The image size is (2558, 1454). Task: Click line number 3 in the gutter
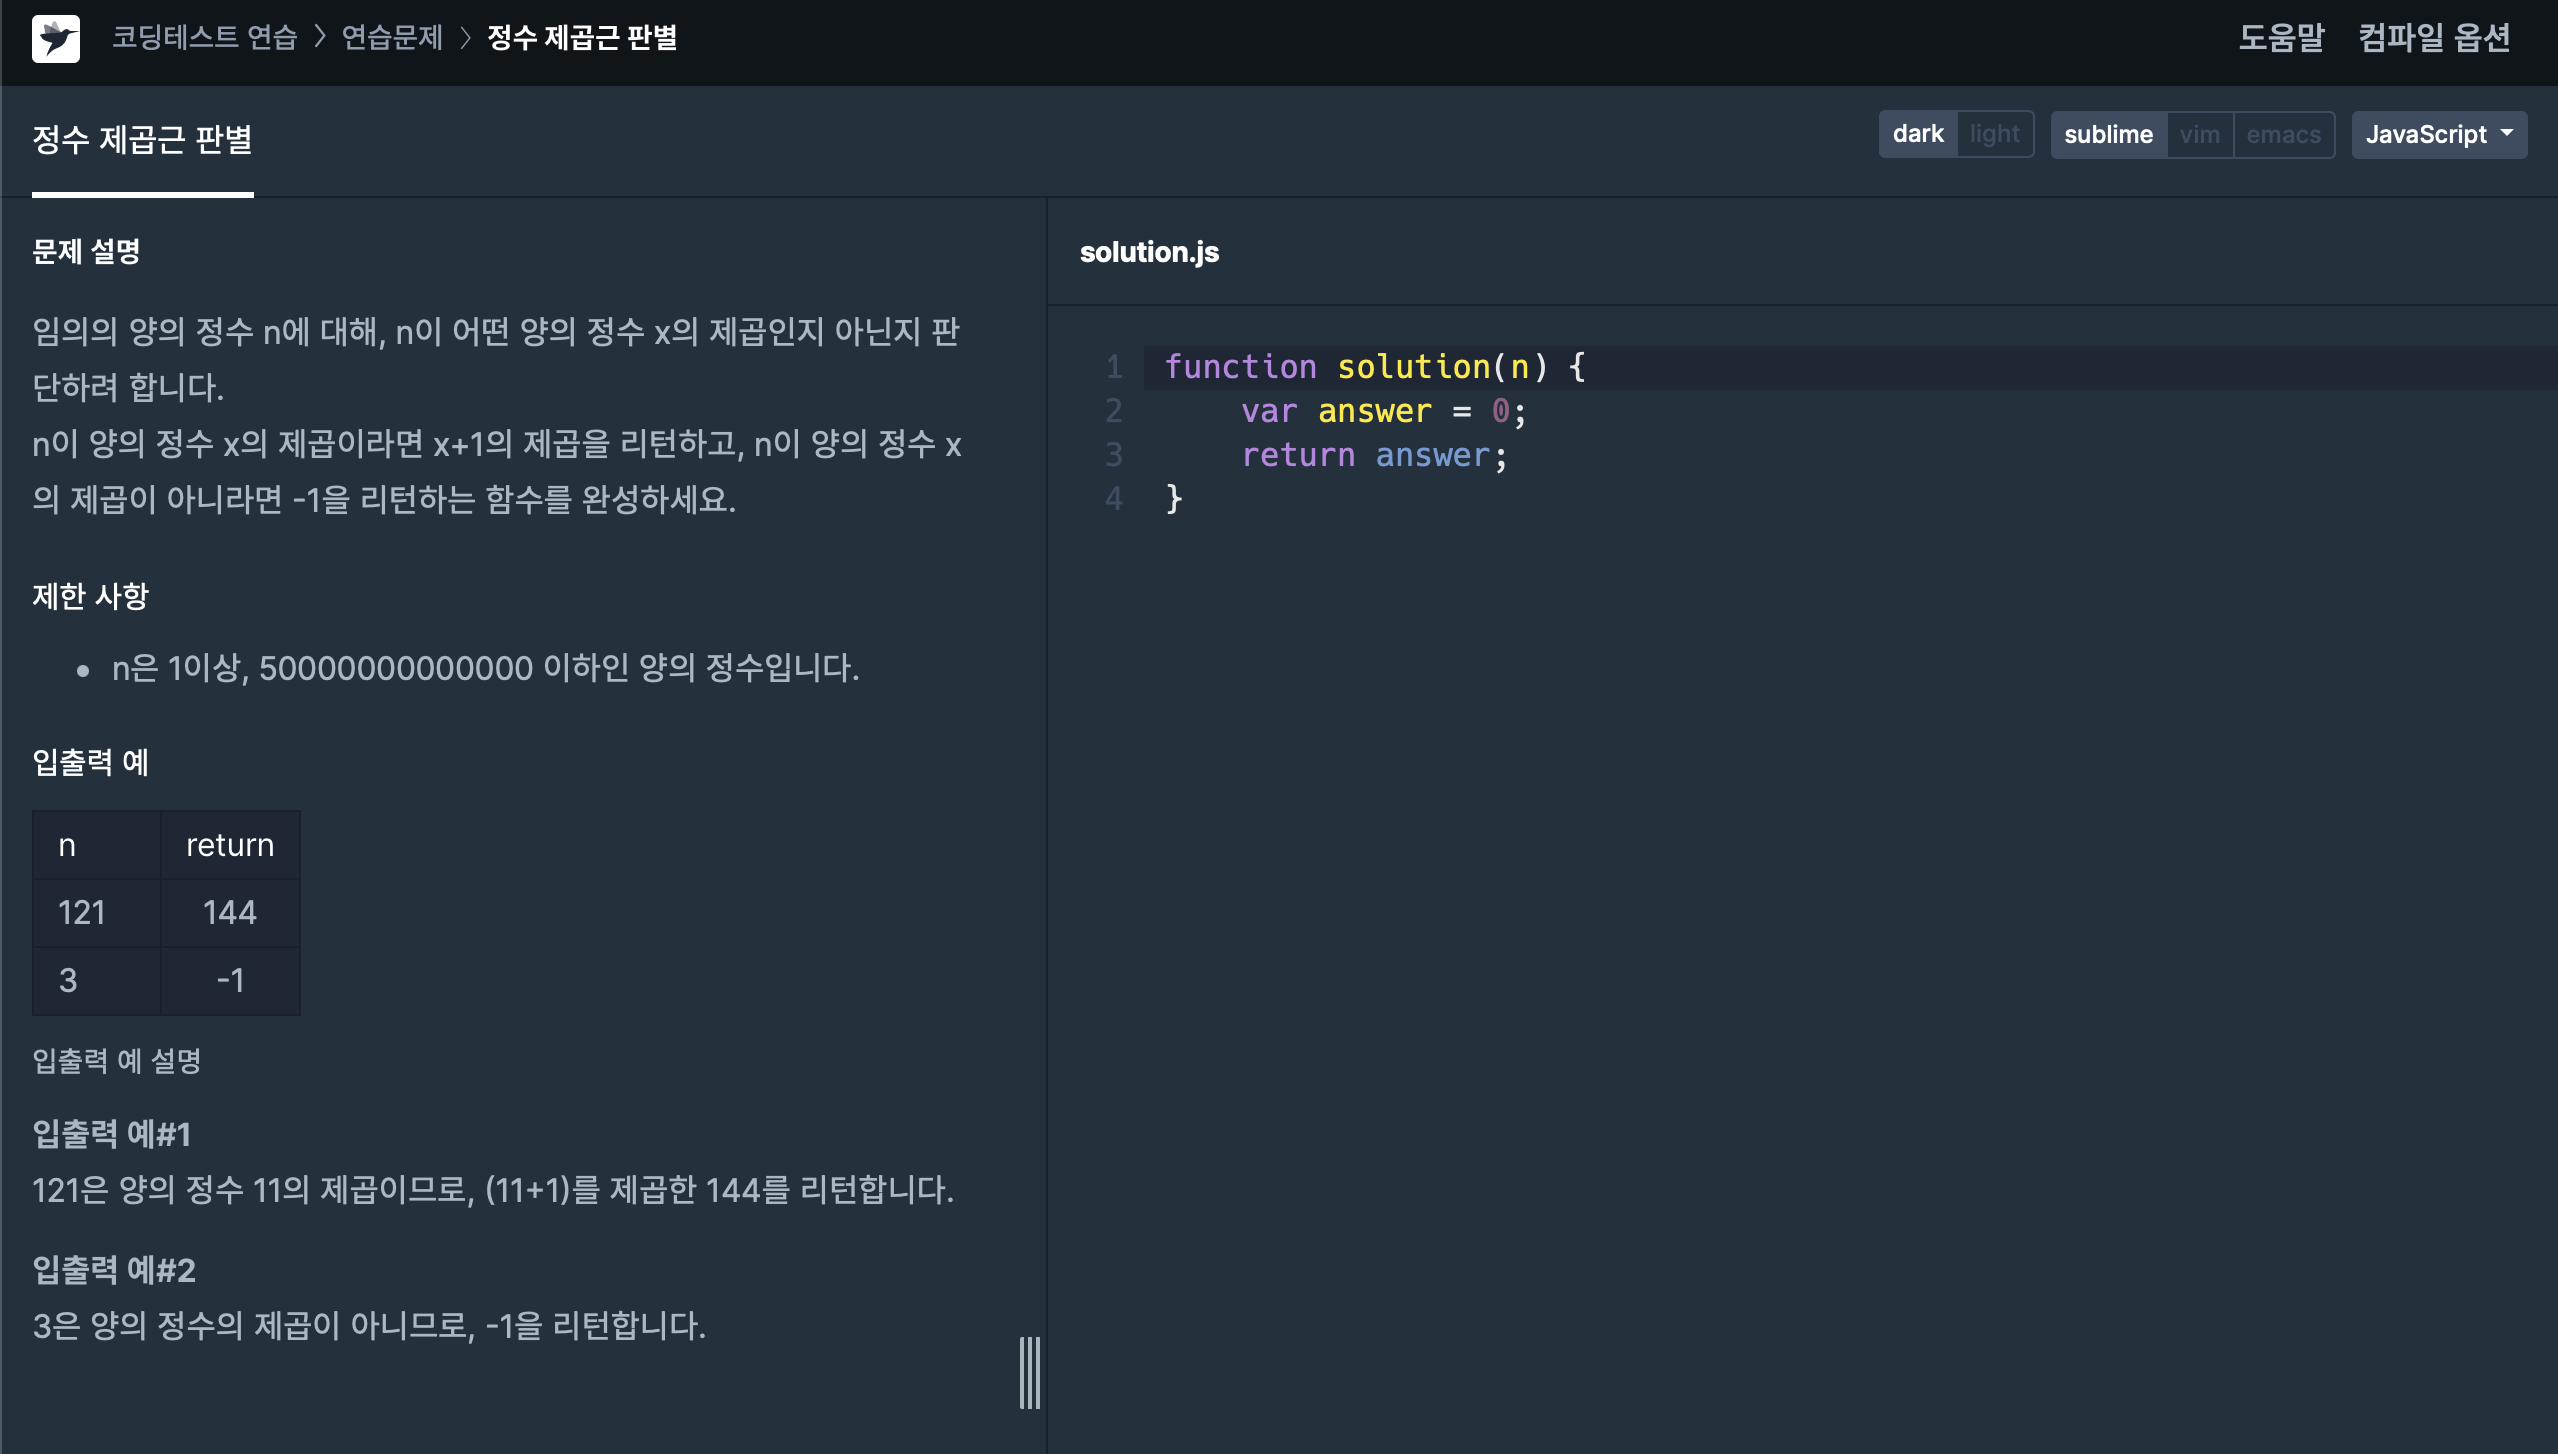click(1113, 455)
